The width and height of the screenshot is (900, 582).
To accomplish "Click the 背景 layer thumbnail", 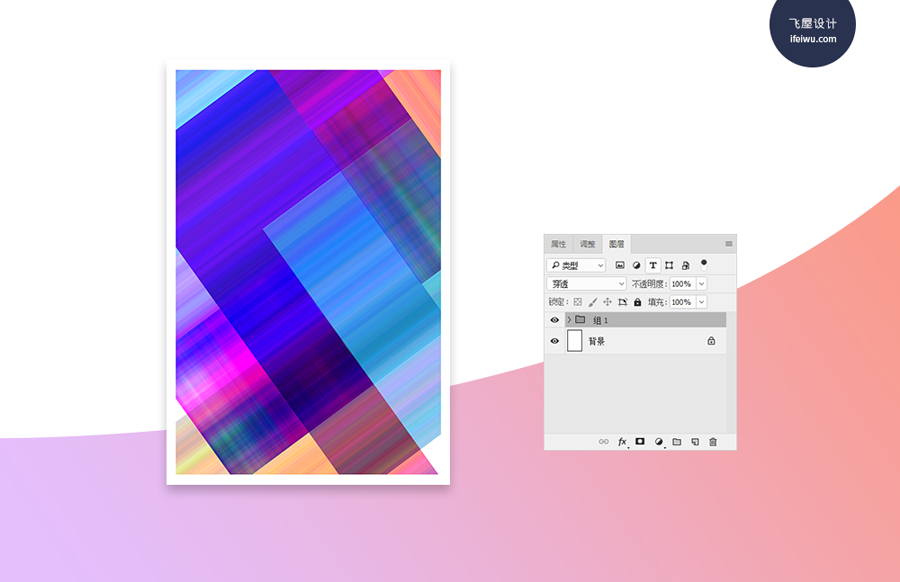I will pyautogui.click(x=575, y=340).
